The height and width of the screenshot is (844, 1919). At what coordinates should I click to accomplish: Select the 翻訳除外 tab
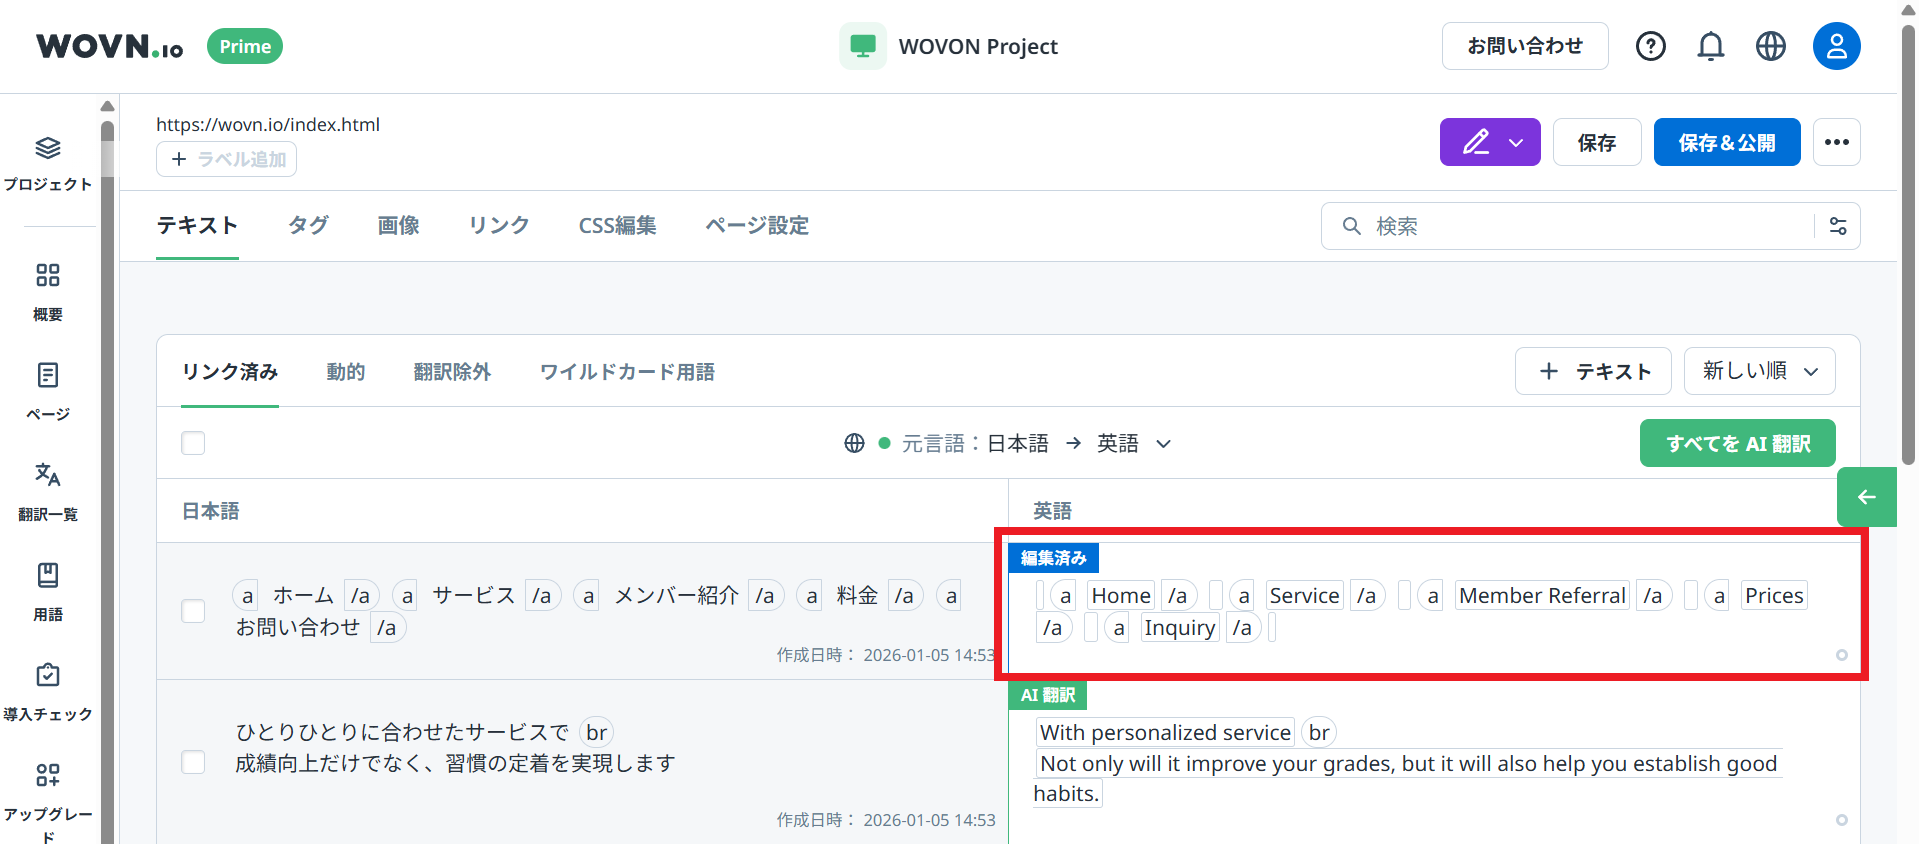(x=452, y=372)
